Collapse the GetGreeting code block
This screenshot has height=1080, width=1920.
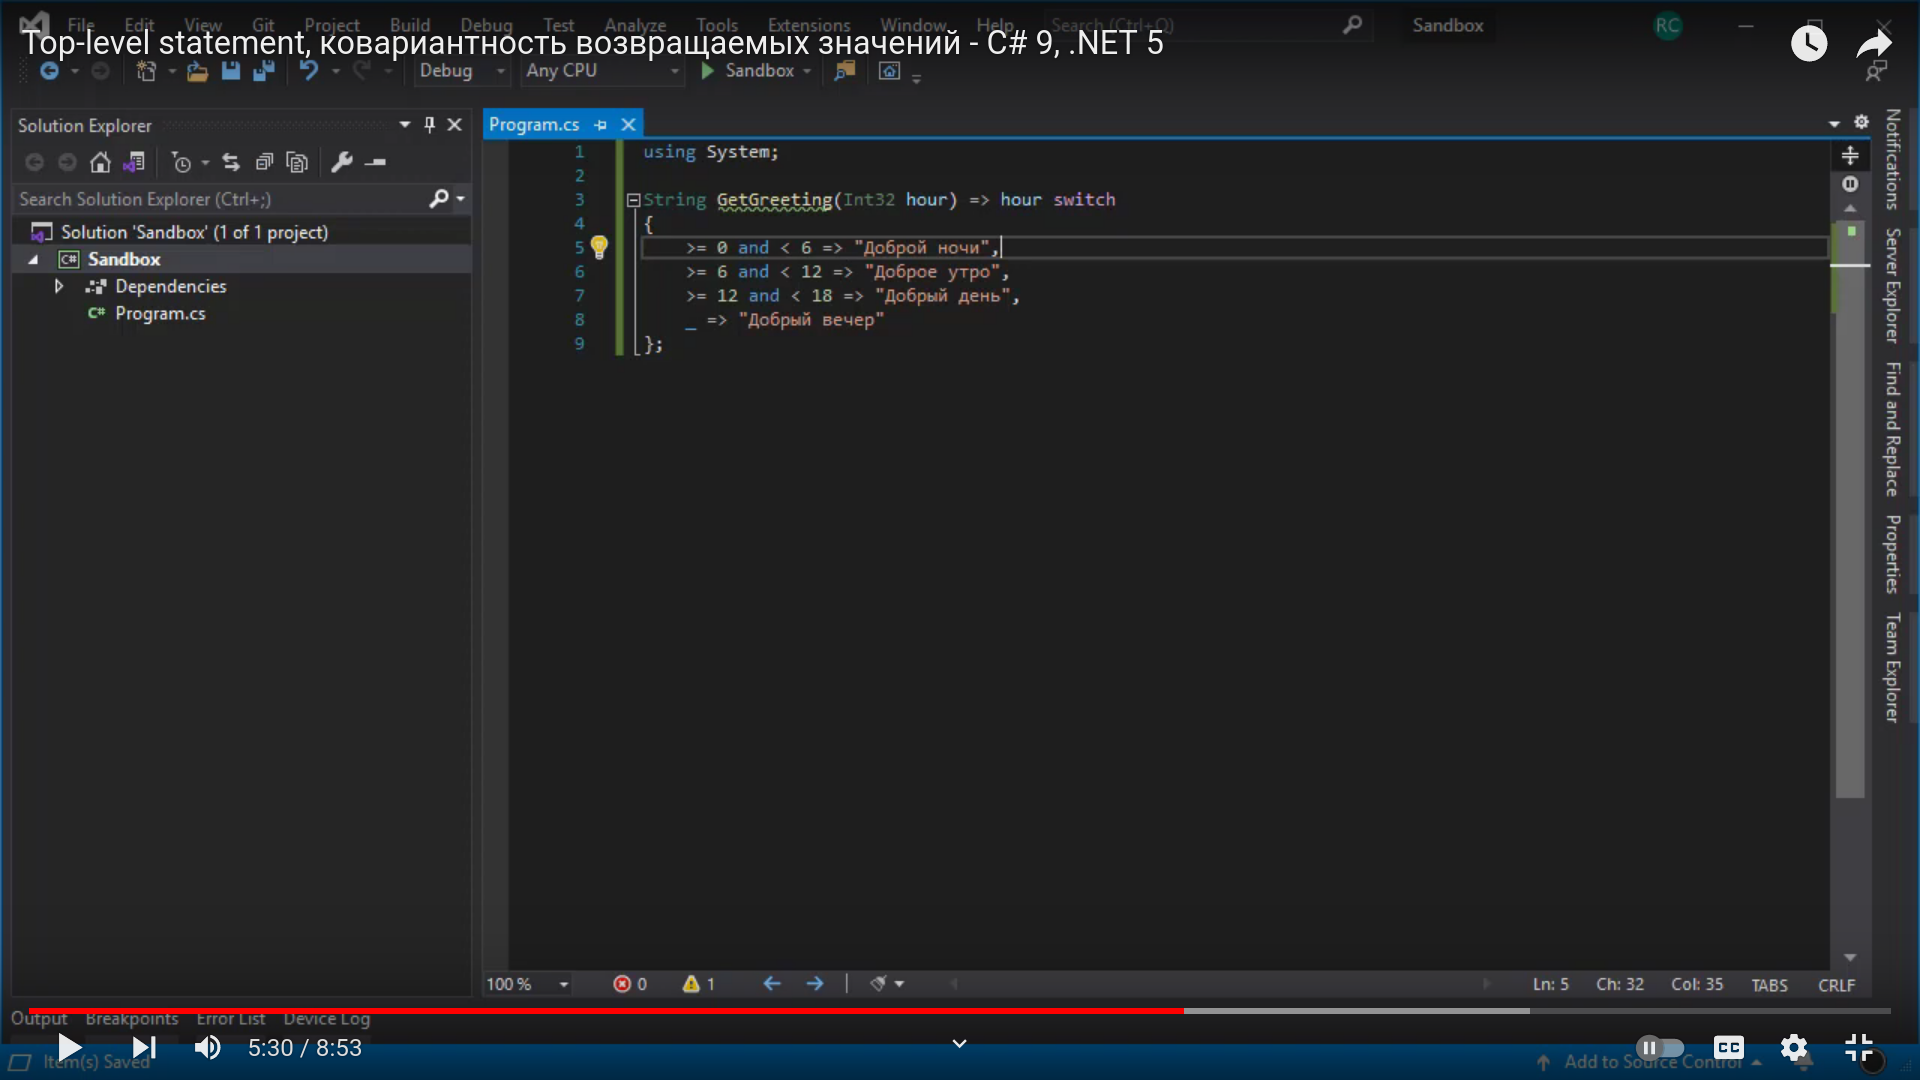point(633,200)
